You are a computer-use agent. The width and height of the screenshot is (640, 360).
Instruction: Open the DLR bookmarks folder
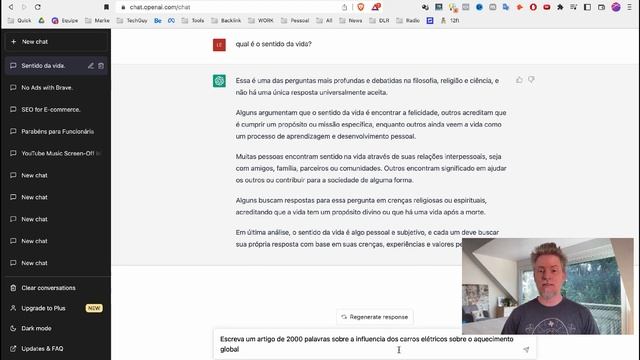tap(379, 20)
